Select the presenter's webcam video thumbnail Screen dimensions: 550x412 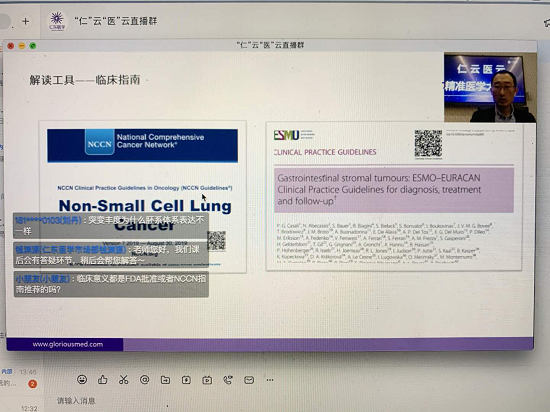pyautogui.click(x=490, y=88)
